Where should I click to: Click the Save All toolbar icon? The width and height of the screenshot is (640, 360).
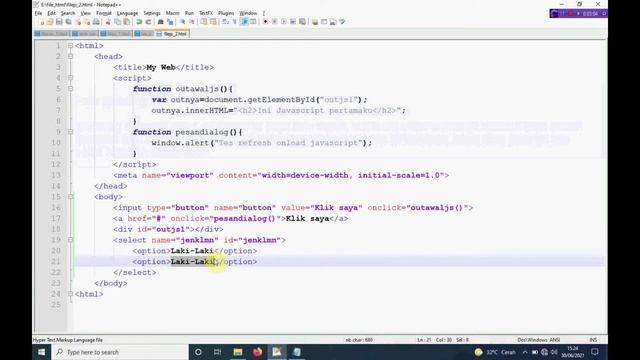pyautogui.click(x=69, y=22)
